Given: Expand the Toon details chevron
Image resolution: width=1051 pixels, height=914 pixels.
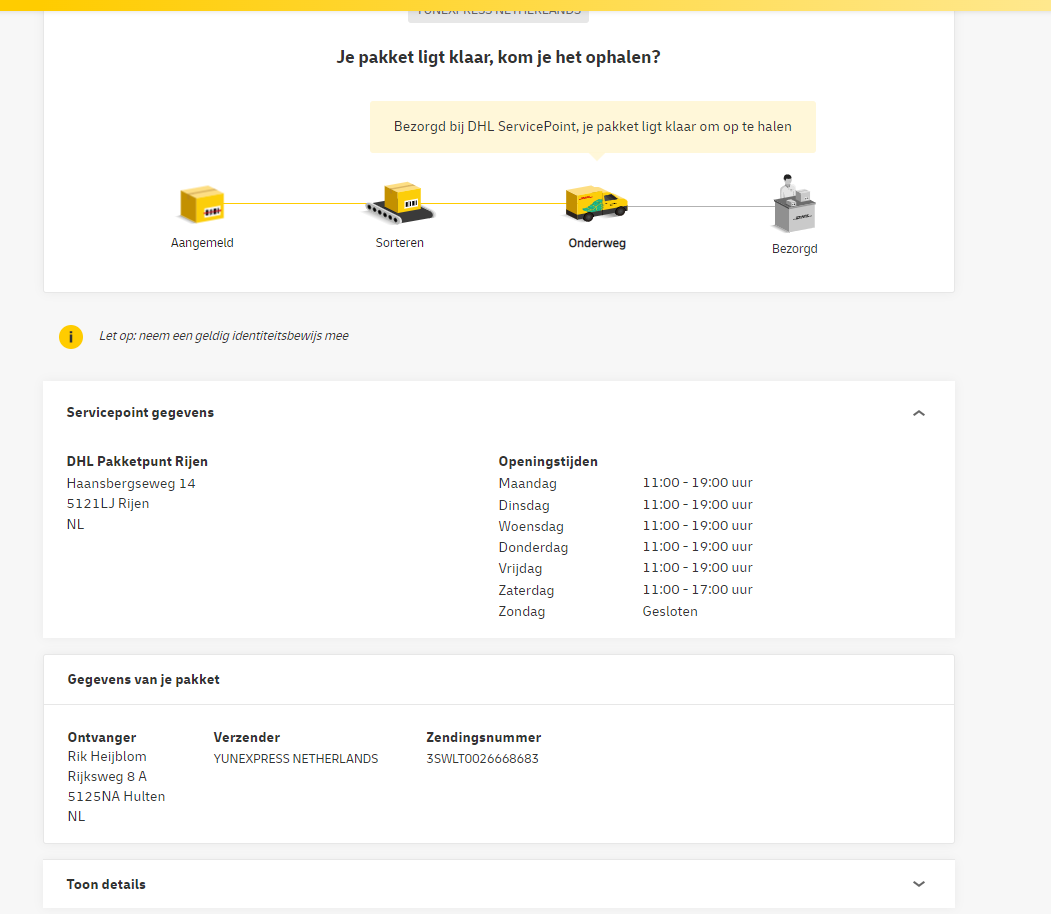Looking at the screenshot, I should click(919, 884).
